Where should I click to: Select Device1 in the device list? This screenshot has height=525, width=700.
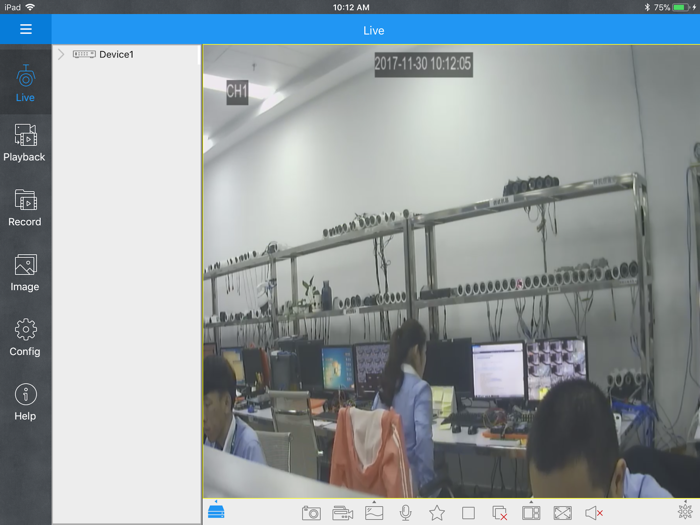coord(116,54)
